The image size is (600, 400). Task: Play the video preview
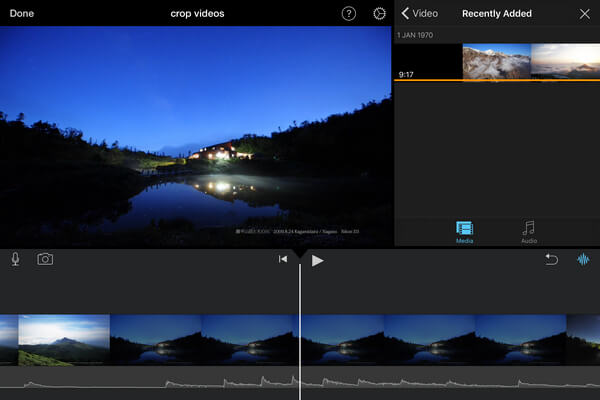click(x=317, y=260)
